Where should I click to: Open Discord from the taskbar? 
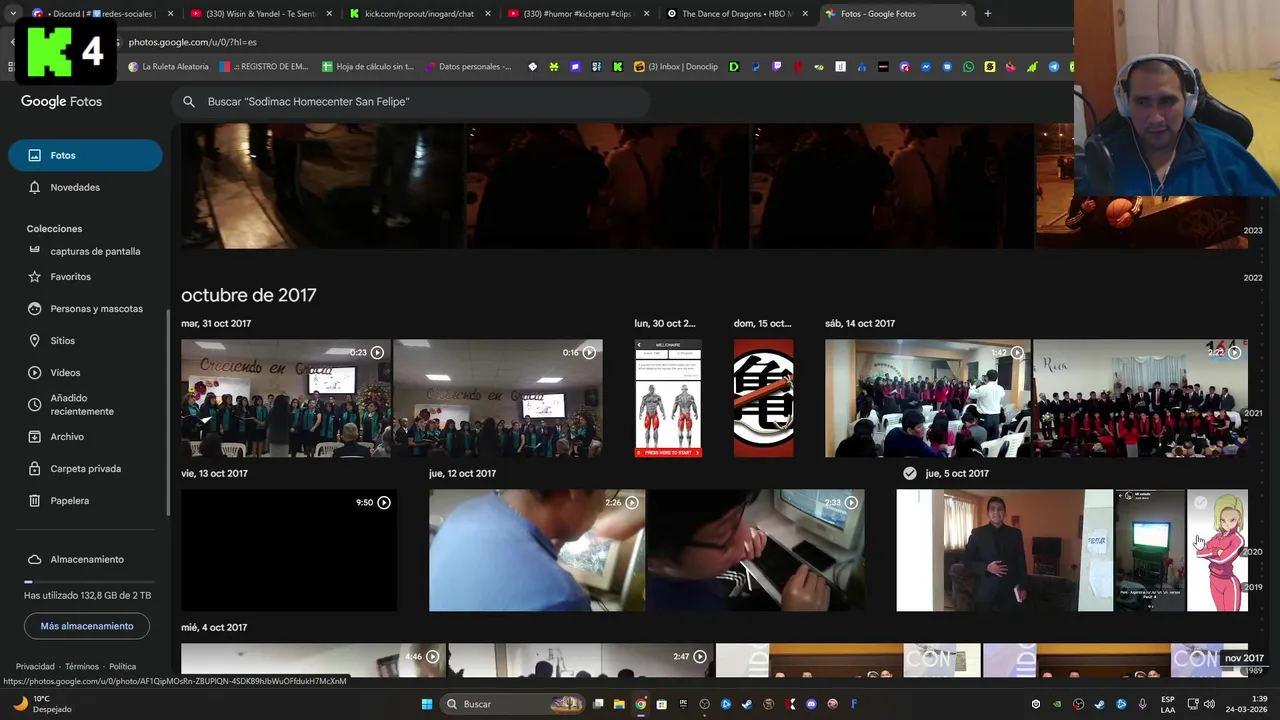(x=811, y=704)
